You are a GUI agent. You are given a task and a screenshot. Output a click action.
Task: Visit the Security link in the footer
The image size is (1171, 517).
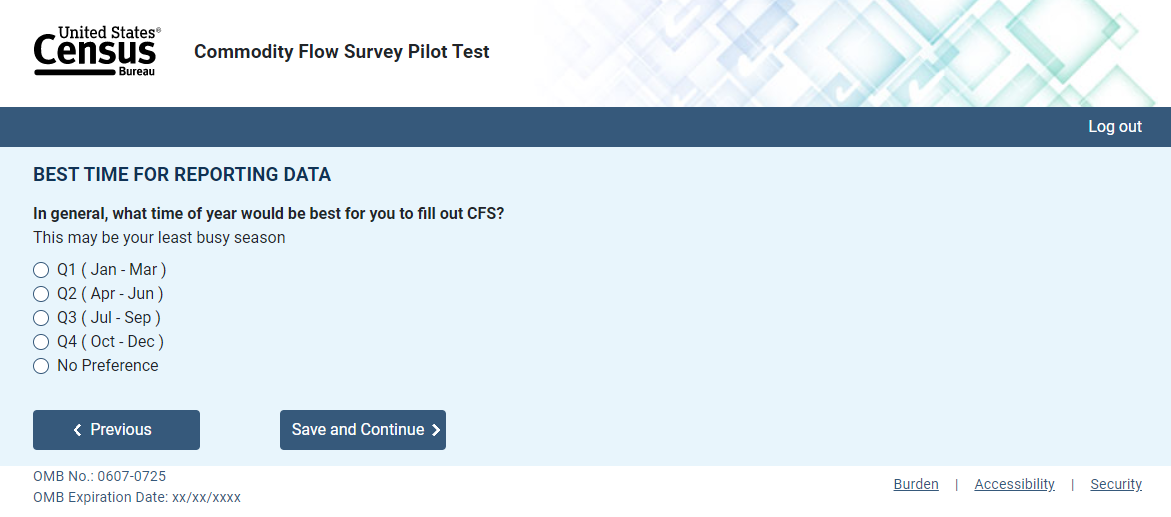[1116, 484]
